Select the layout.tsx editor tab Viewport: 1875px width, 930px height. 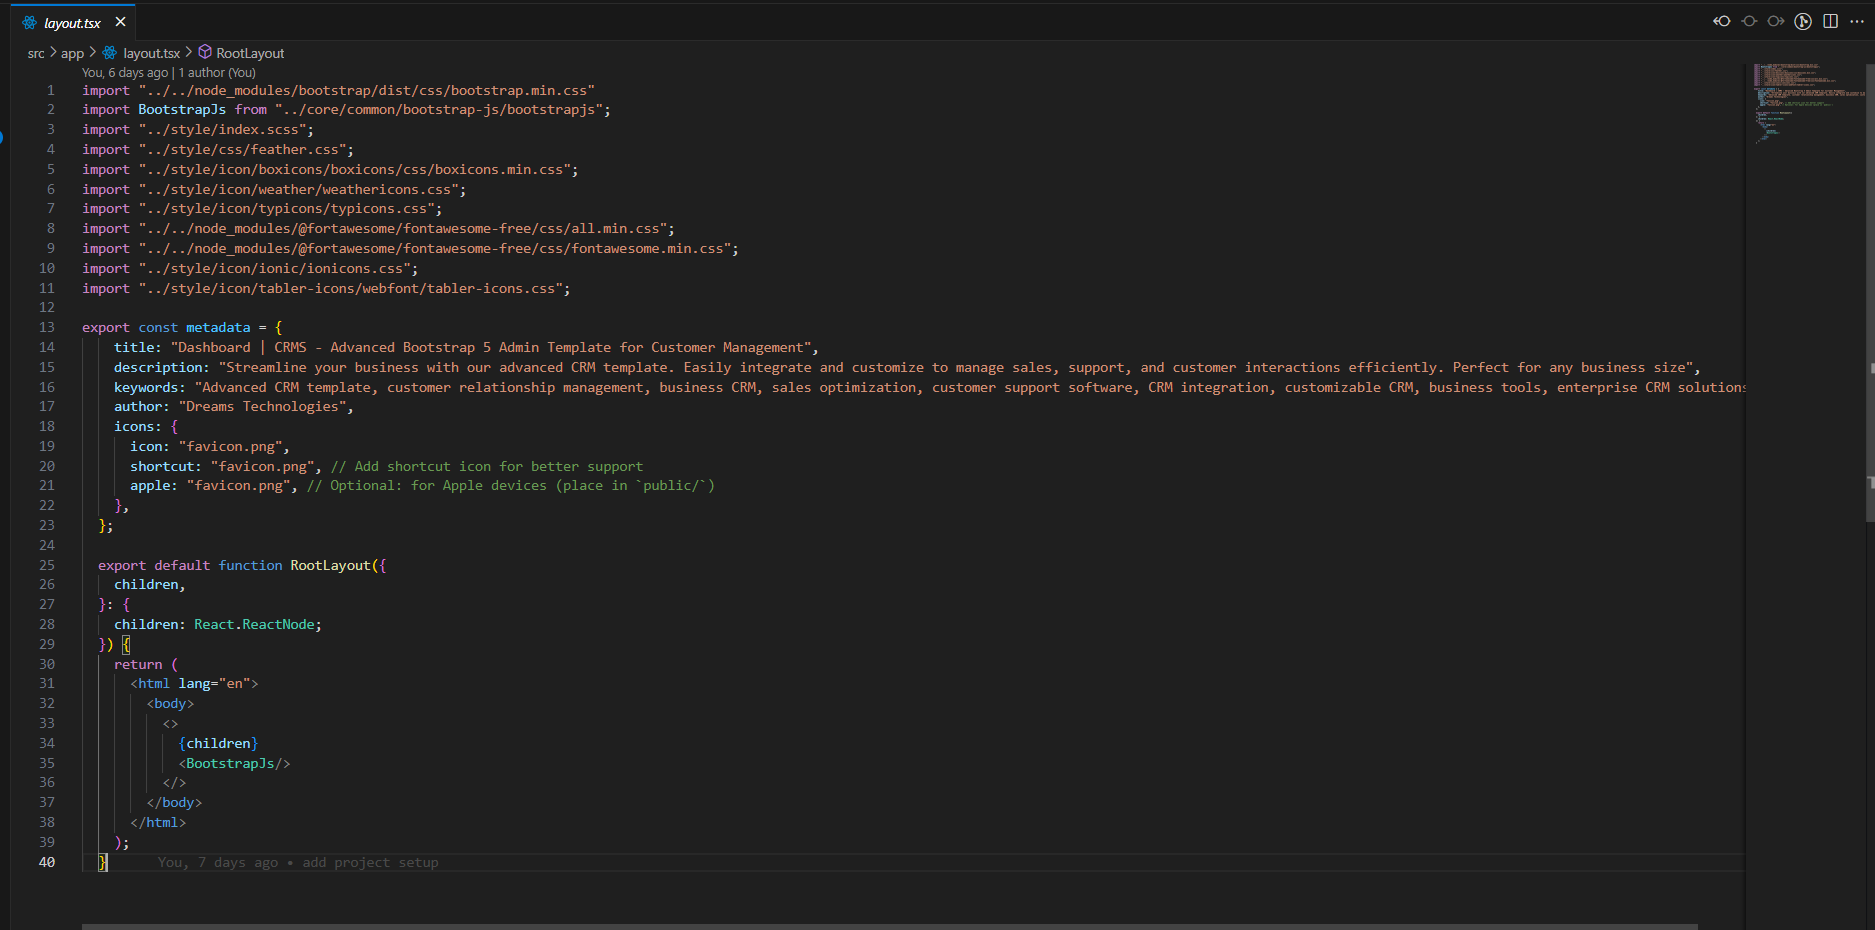pyautogui.click(x=72, y=23)
